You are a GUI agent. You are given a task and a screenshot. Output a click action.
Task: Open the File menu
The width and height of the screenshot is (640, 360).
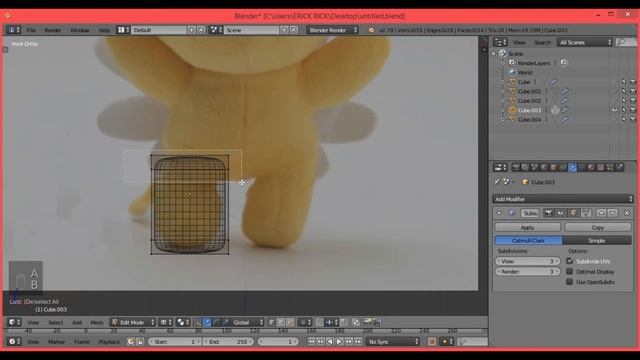click(31, 30)
